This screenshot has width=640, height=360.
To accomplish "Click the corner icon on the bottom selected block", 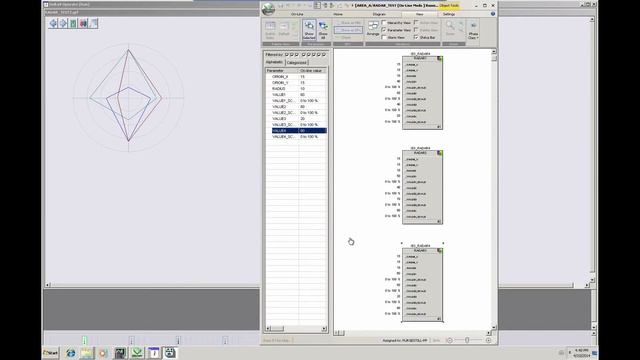I will pyautogui.click(x=440, y=250).
